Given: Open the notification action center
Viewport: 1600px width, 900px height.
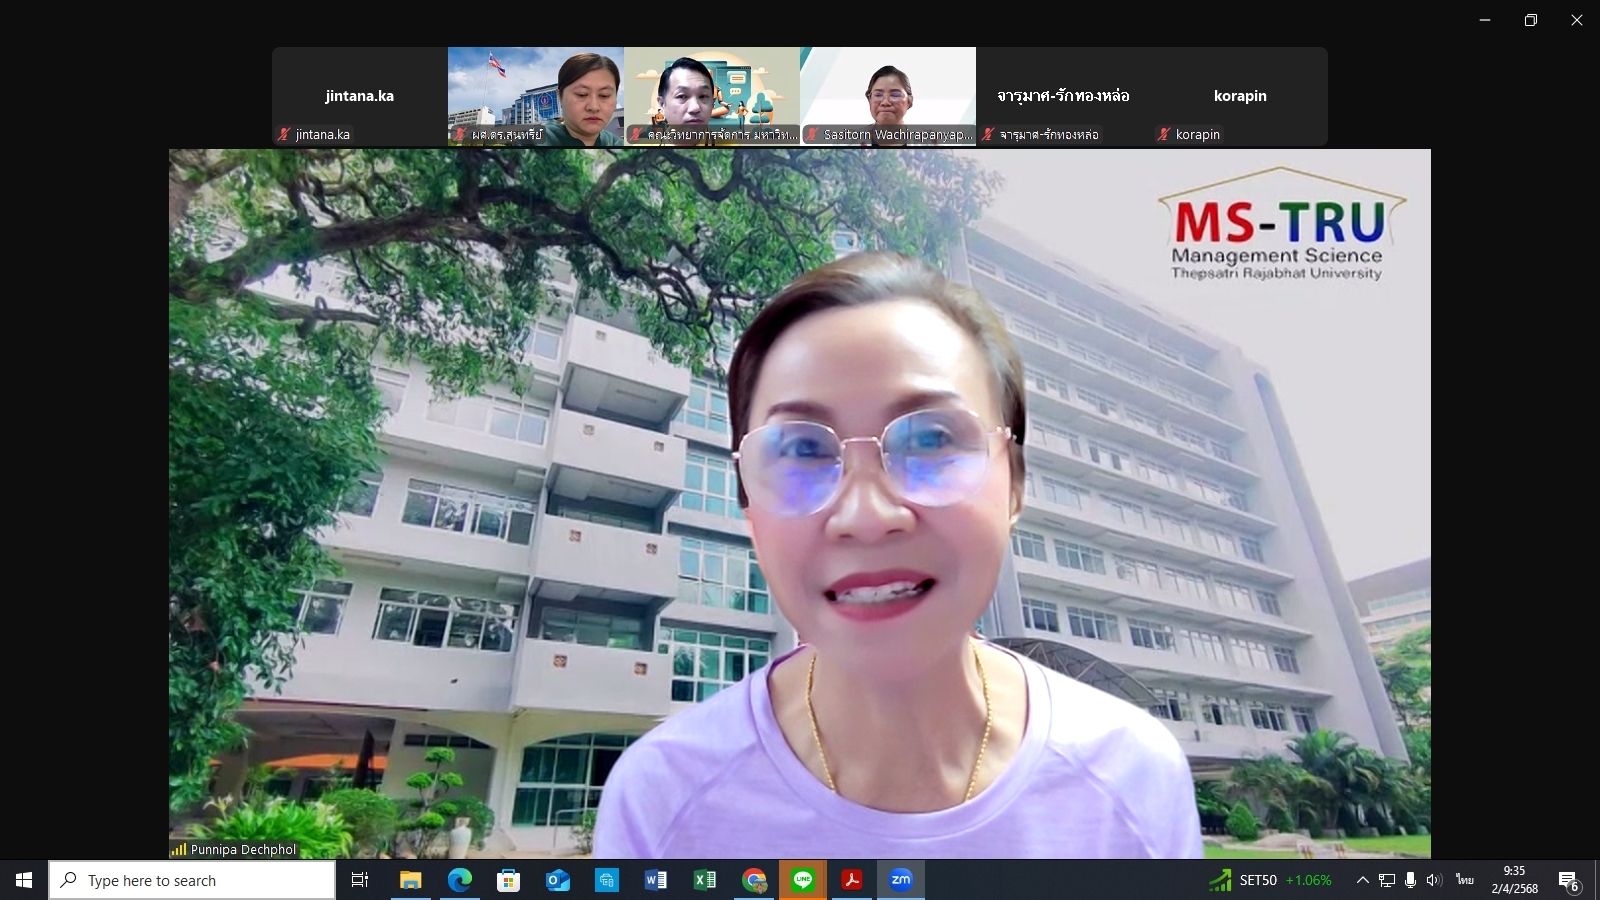Looking at the screenshot, I should [x=1568, y=881].
